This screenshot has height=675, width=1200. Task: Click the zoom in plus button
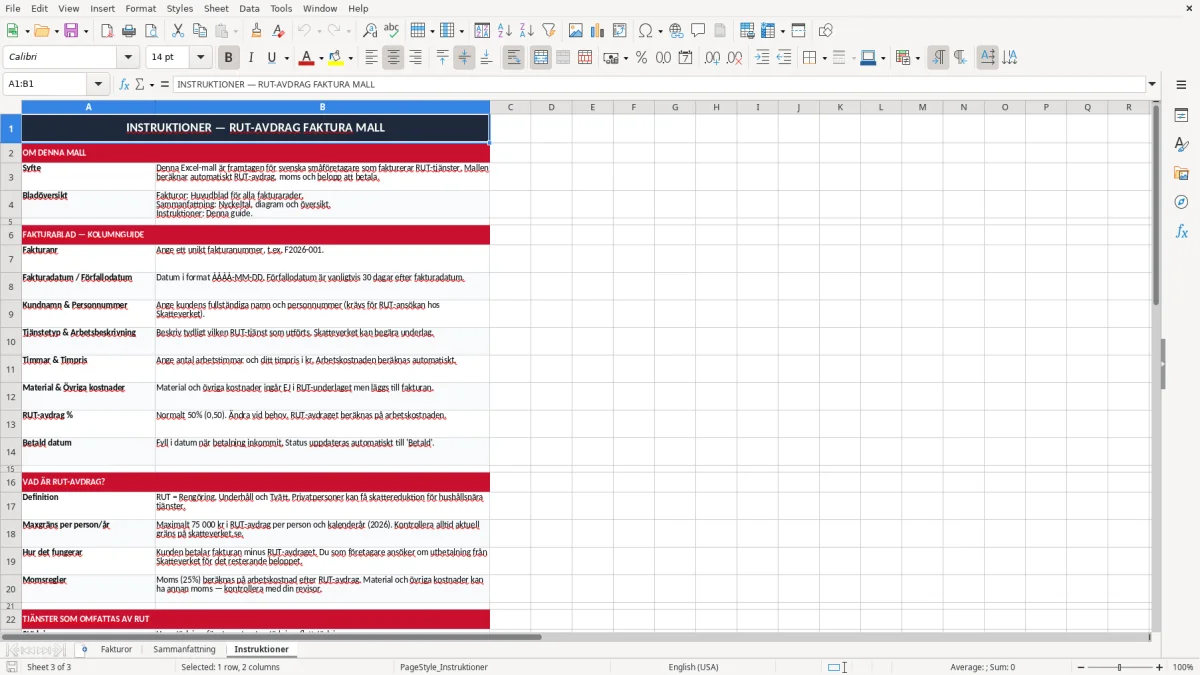pos(1160,667)
